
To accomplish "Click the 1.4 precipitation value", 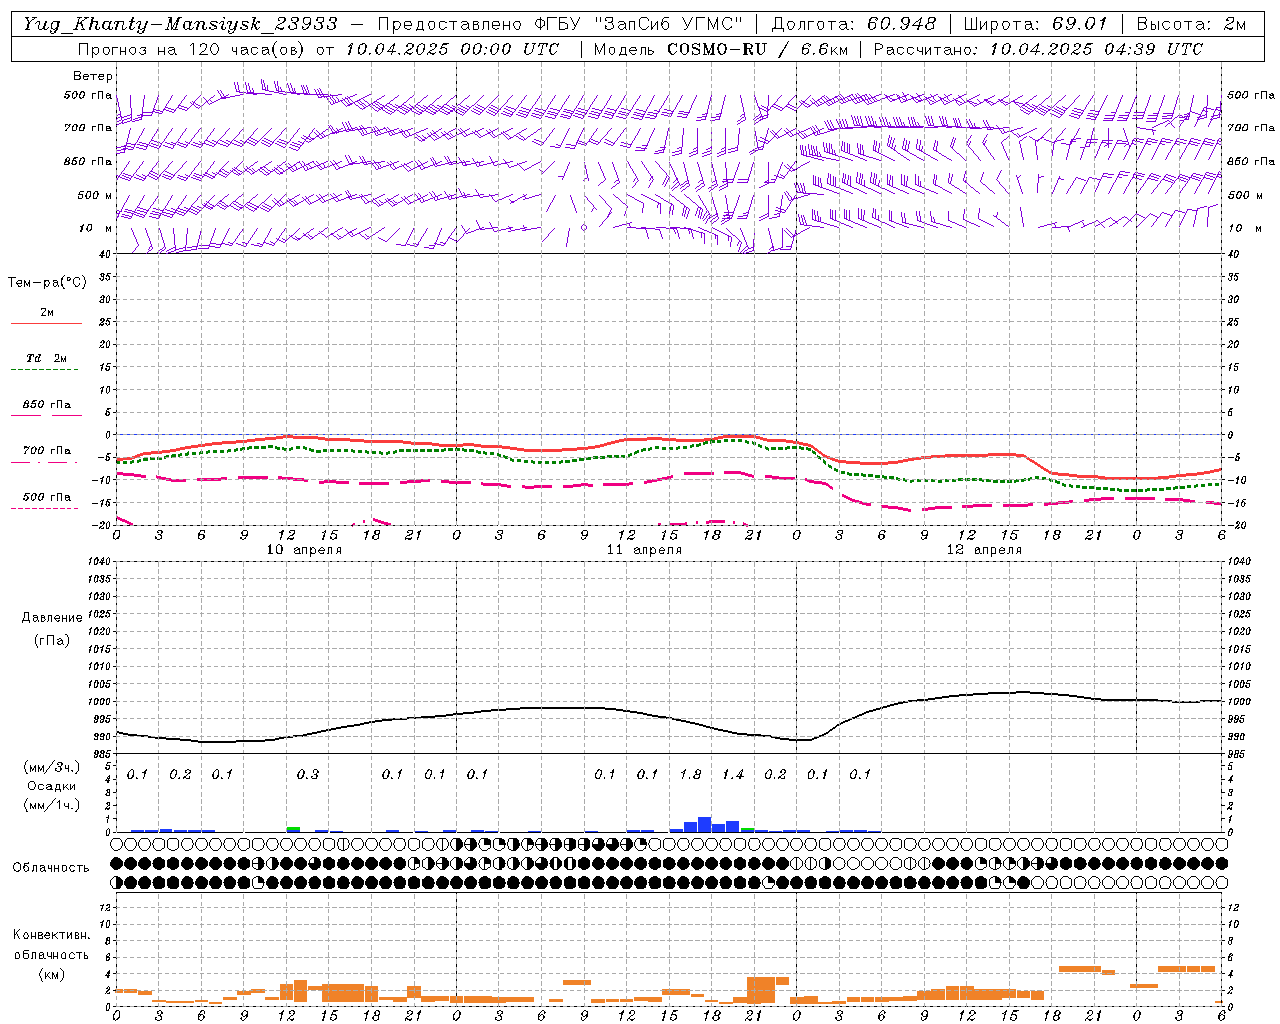I will [733, 774].
